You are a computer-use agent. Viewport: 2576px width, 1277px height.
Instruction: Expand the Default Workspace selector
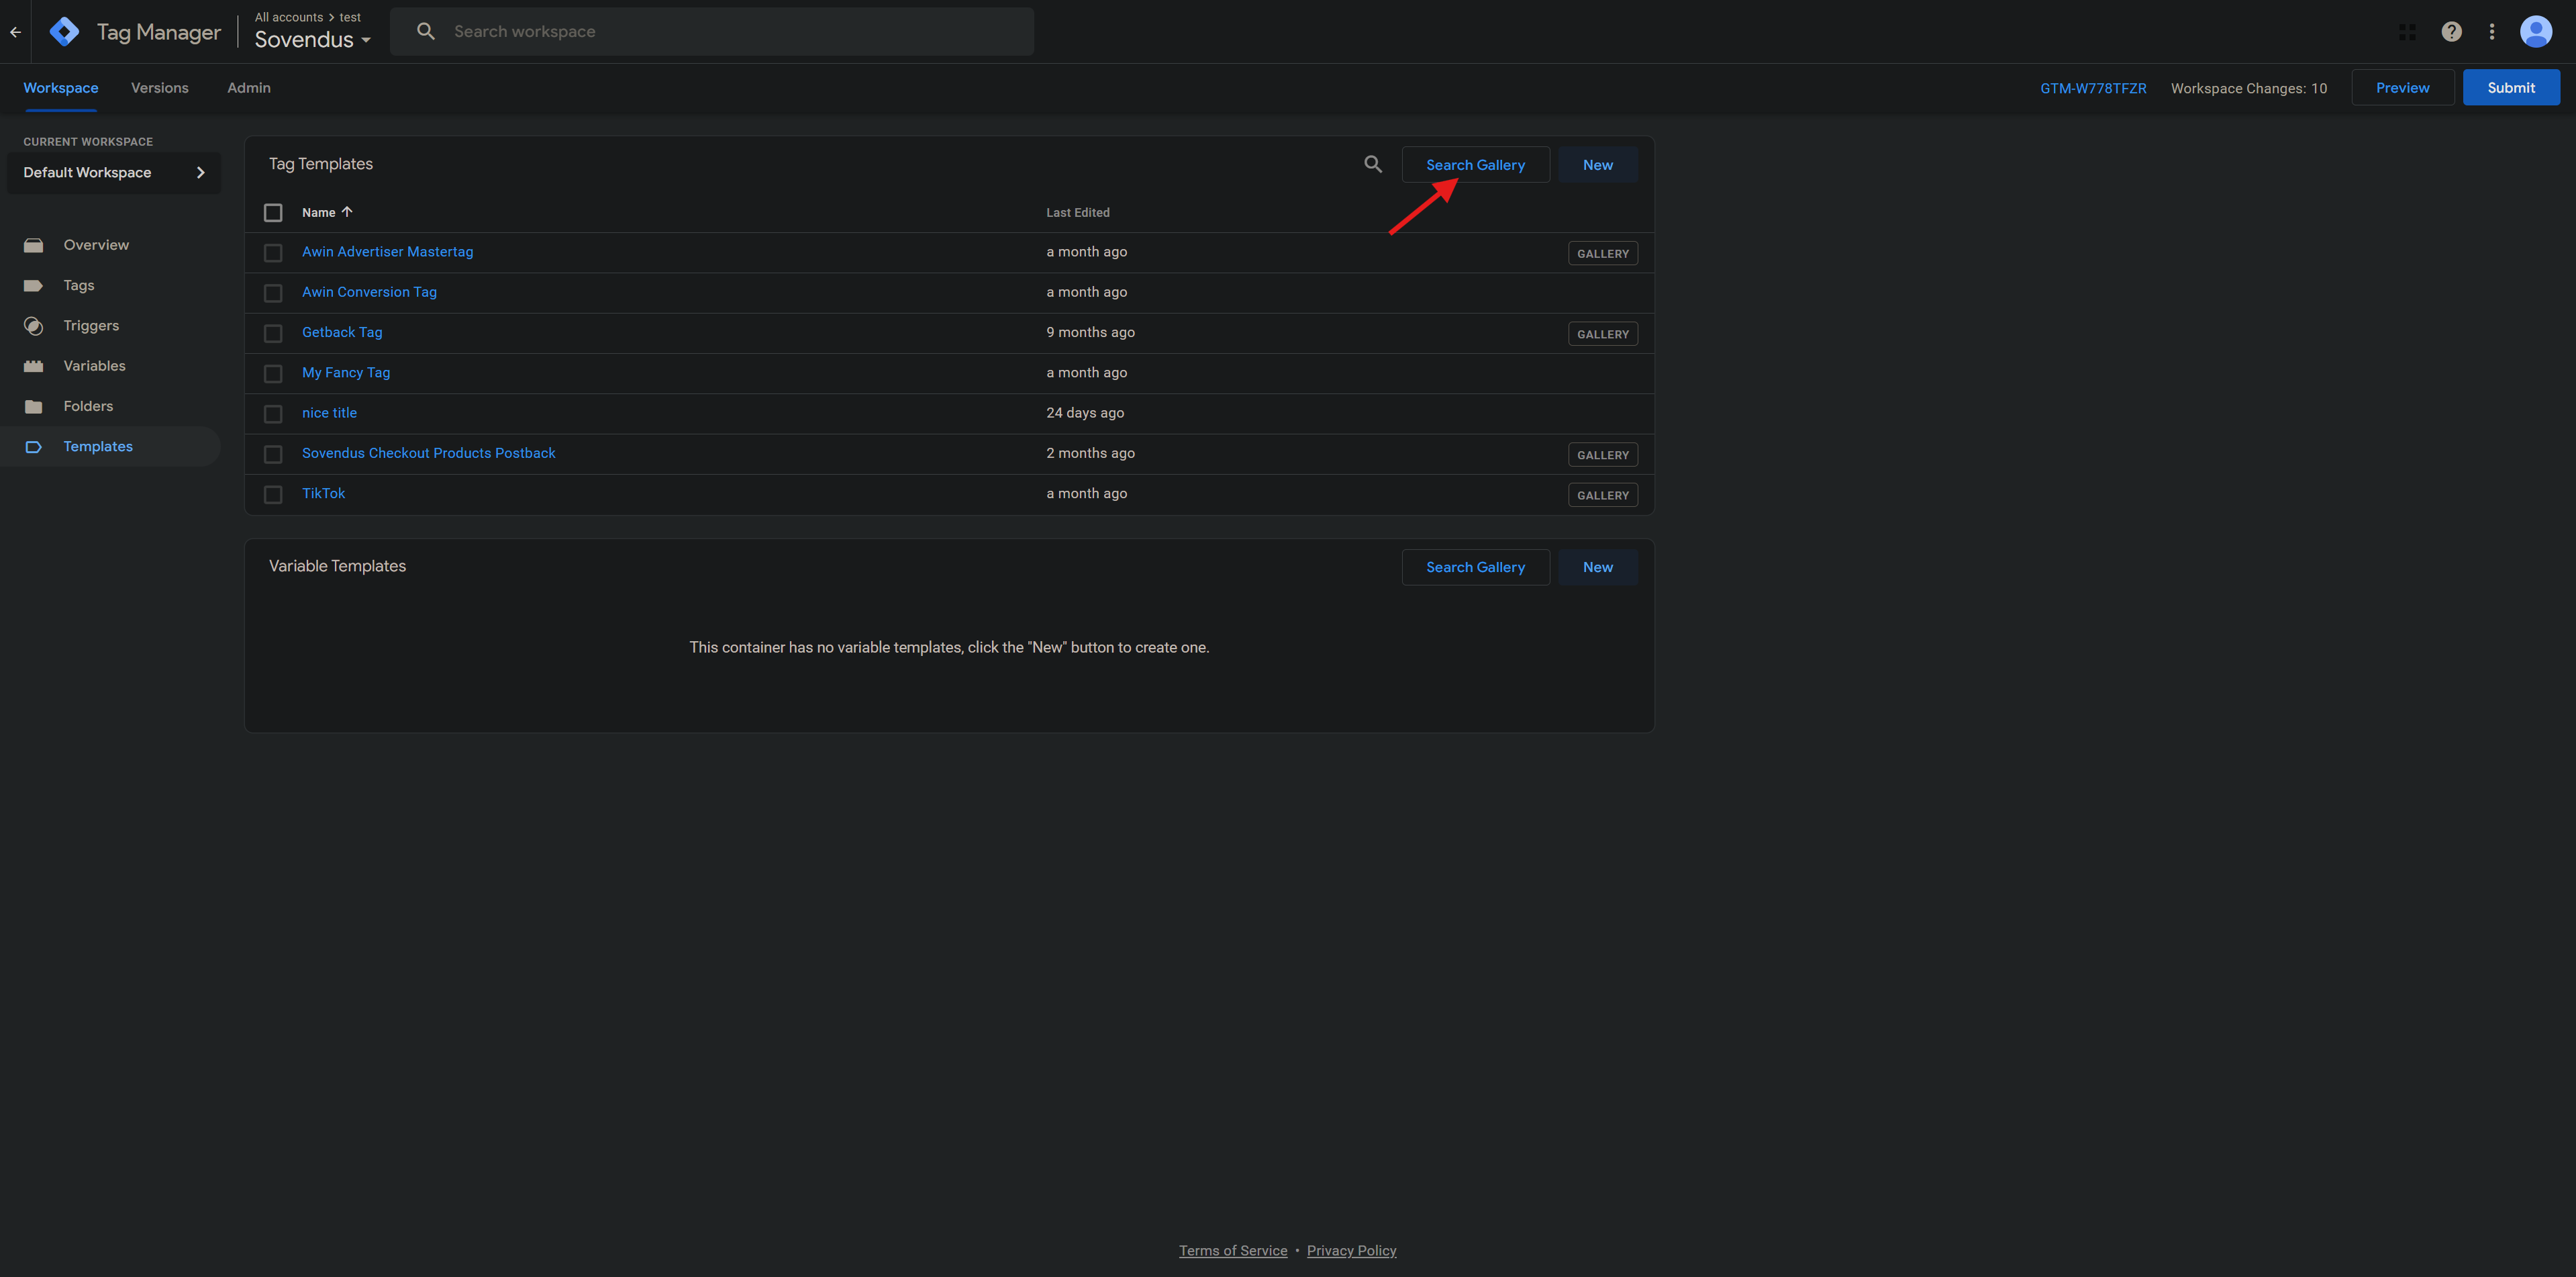[114, 173]
